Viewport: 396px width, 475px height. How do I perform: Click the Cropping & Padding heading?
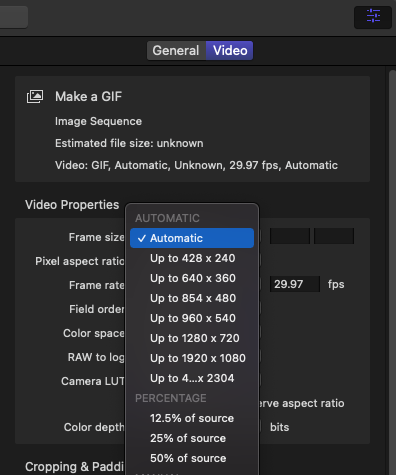(75, 467)
